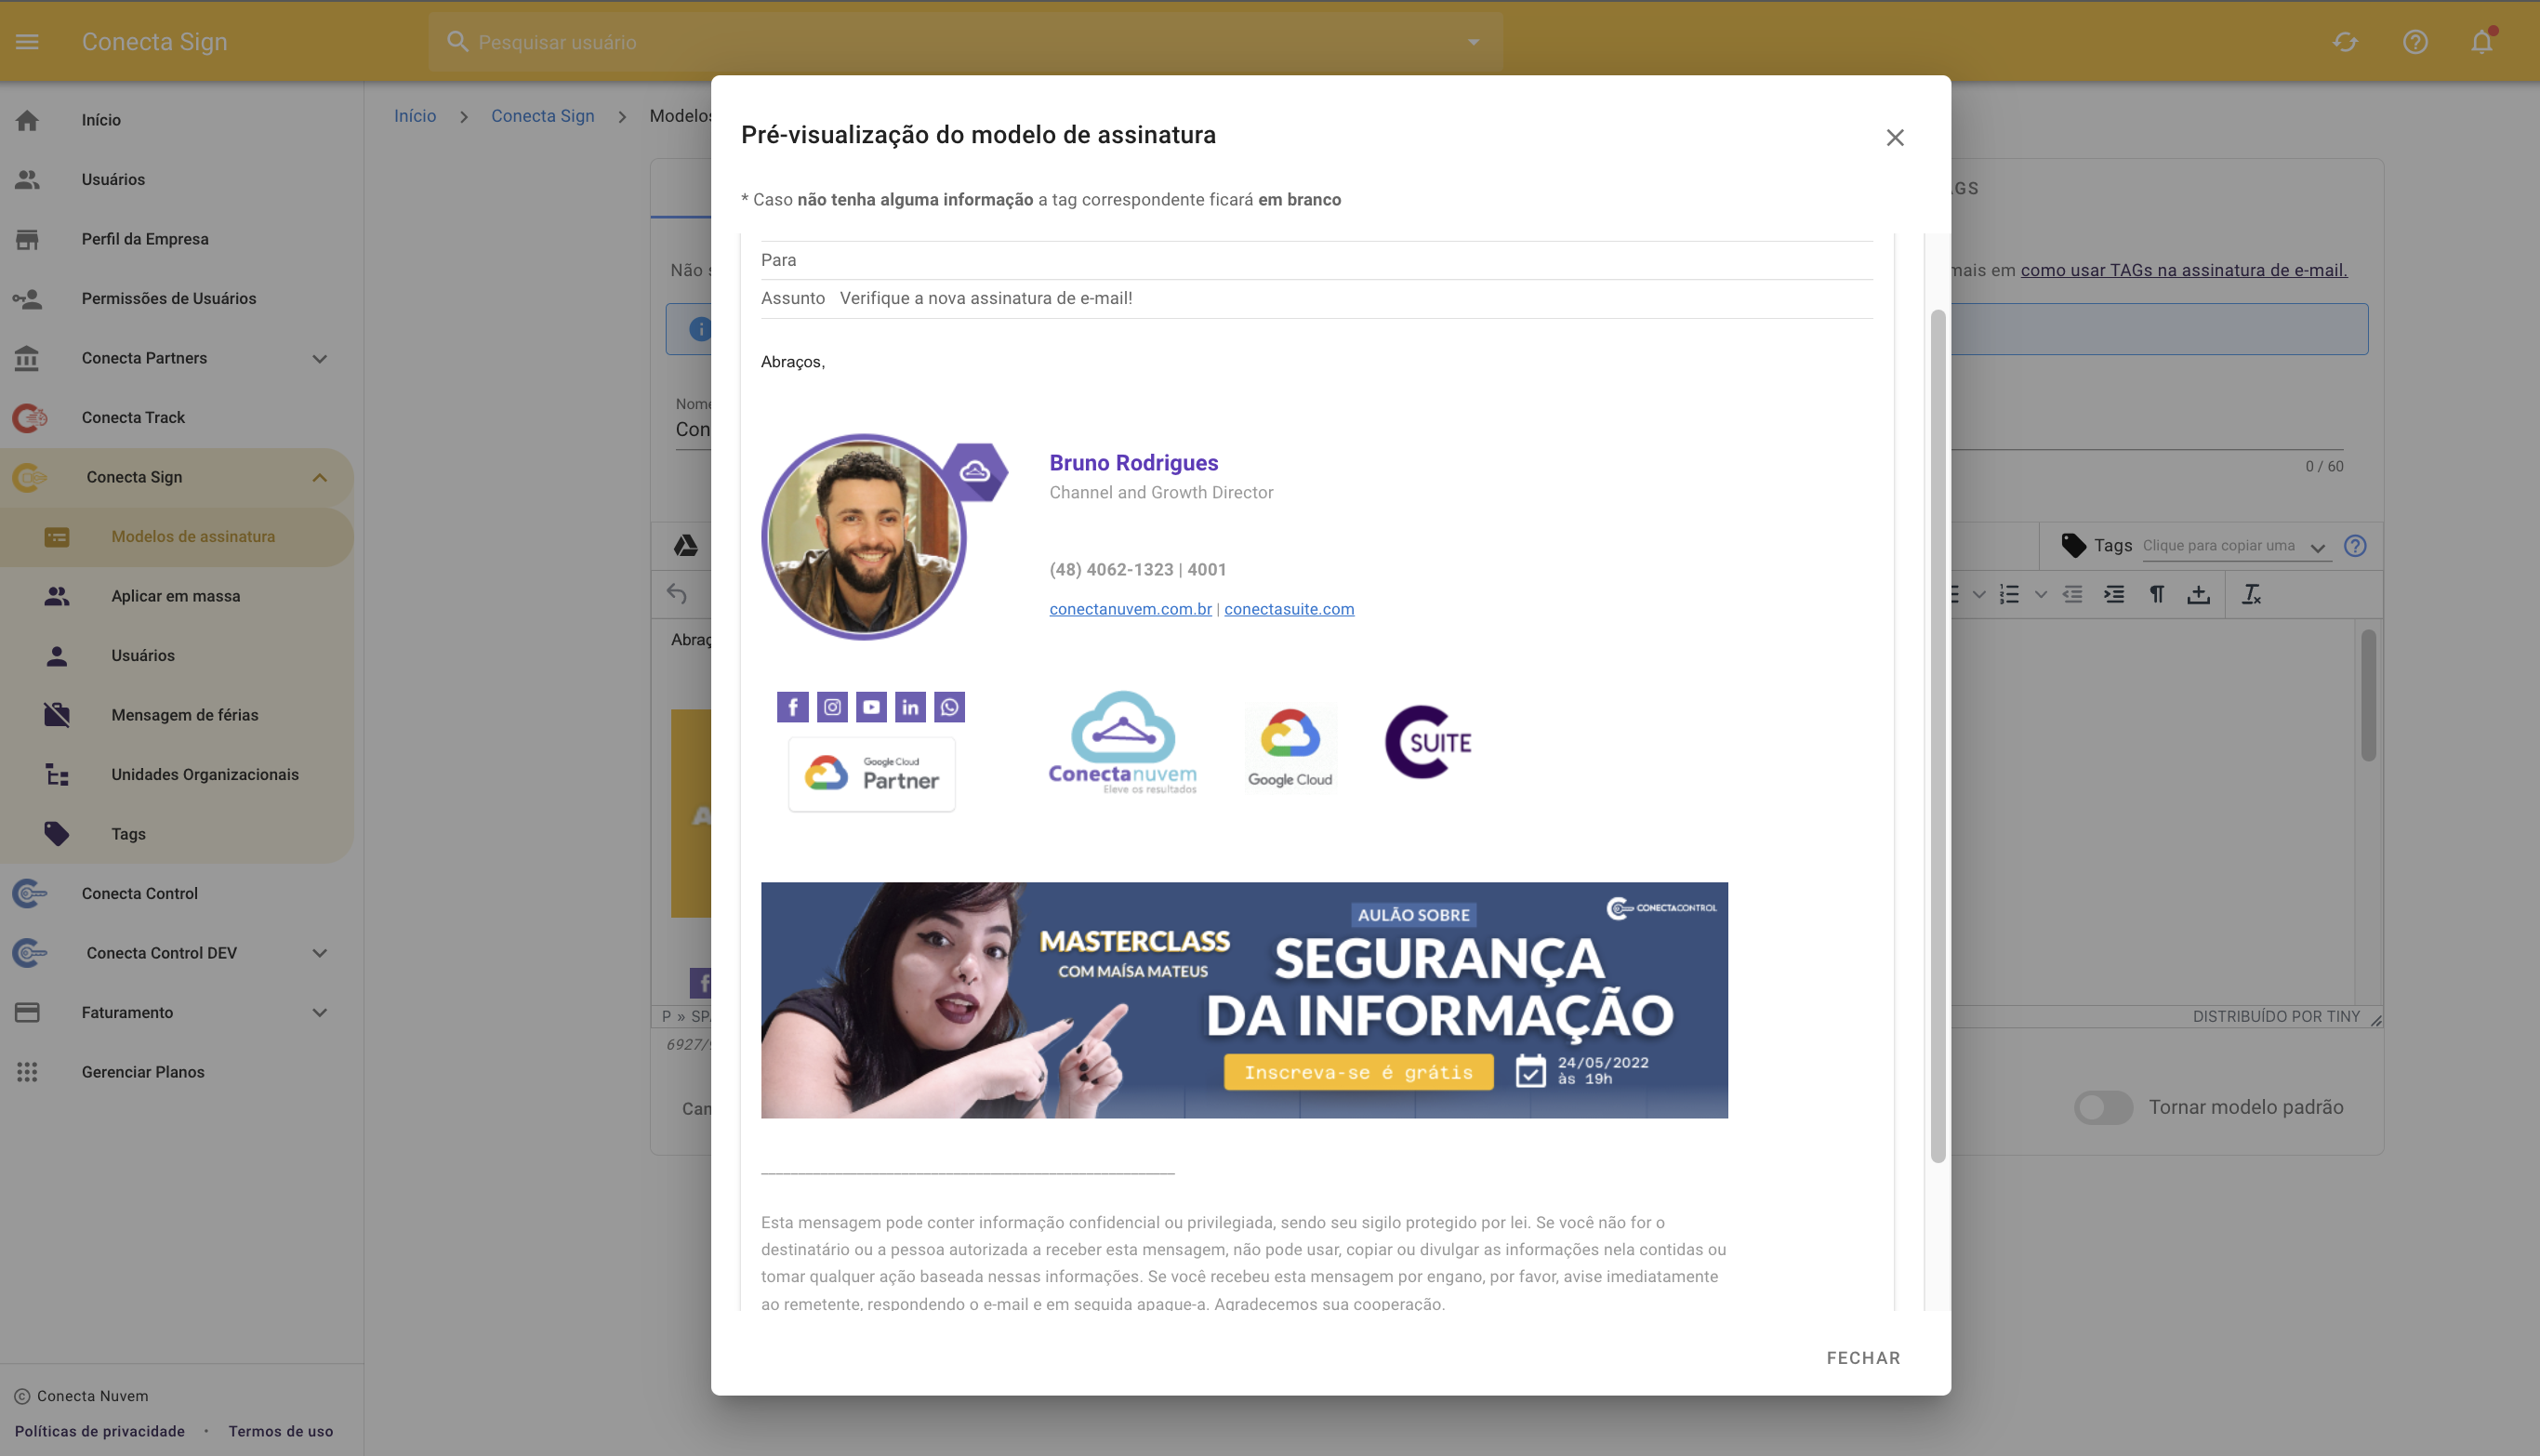2540x1456 pixels.
Task: Click the WhatsApp icon in signature
Action: (x=949, y=707)
